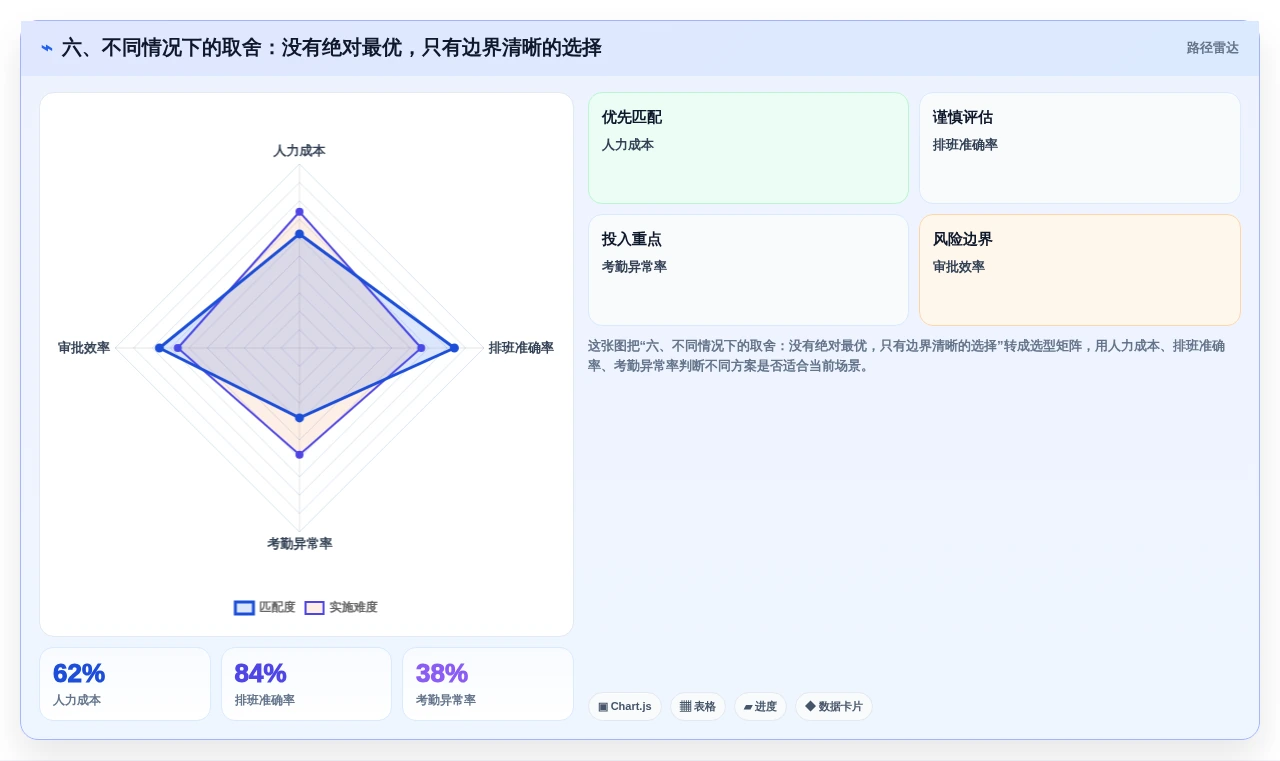Screen dimensions: 1280x761
Task: Click the blue 匹配度 point on 人力成本 axis
Action: (x=299, y=234)
